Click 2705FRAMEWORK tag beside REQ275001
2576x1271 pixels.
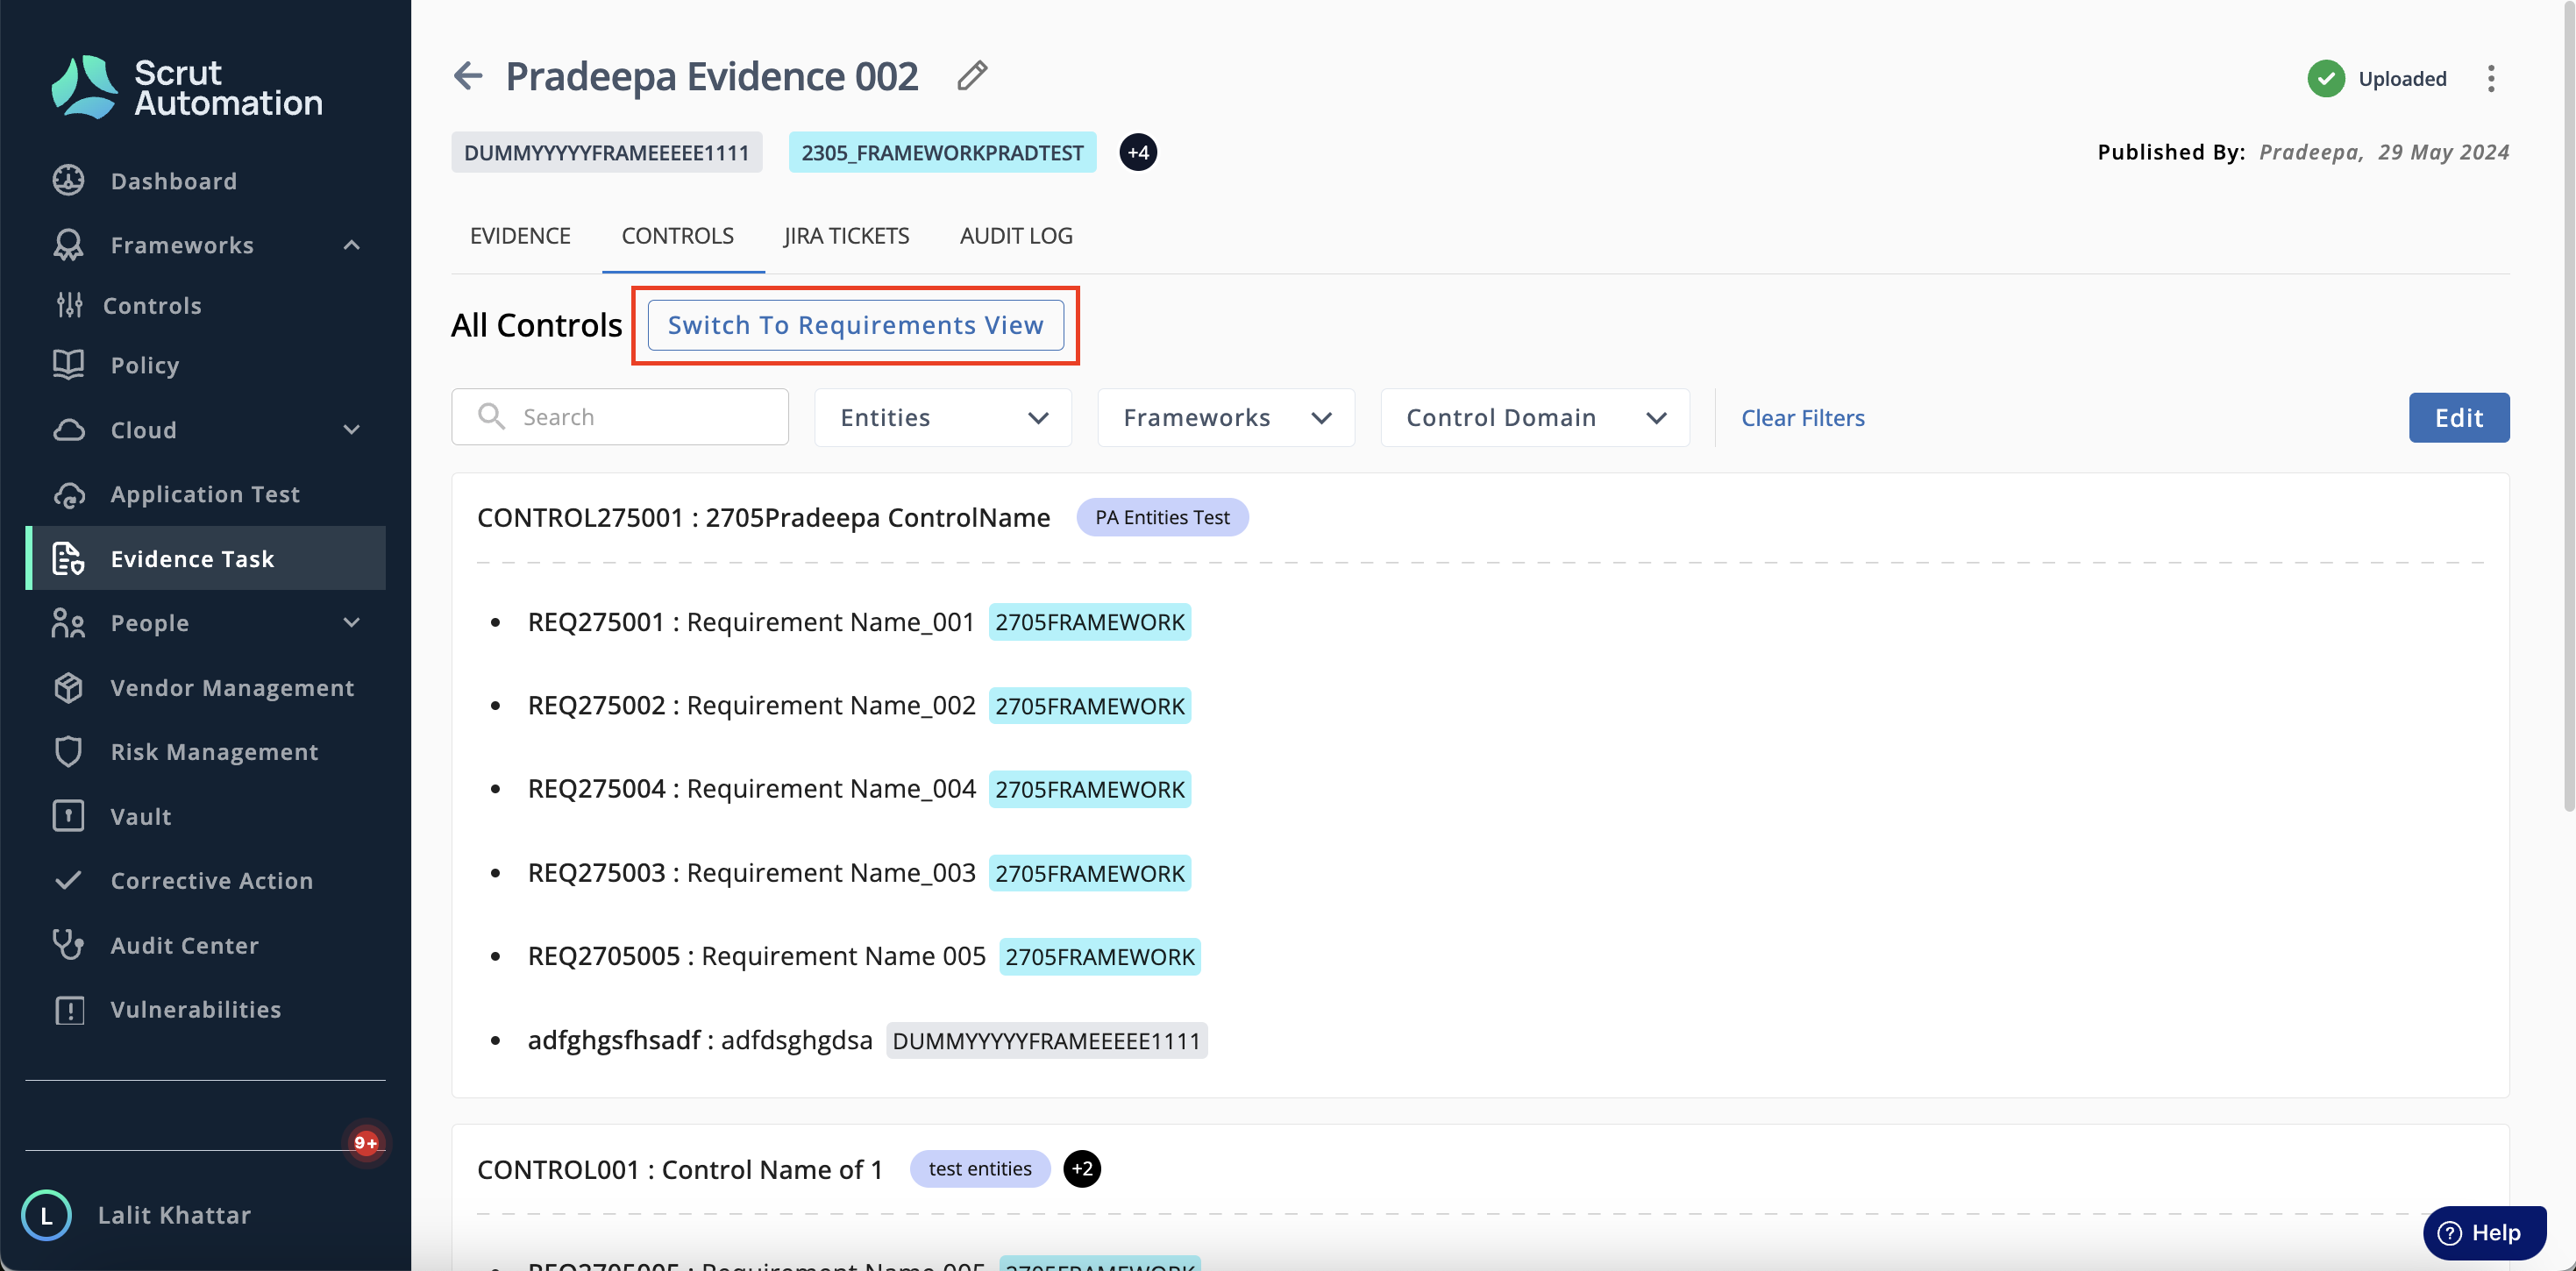[x=1089, y=622]
